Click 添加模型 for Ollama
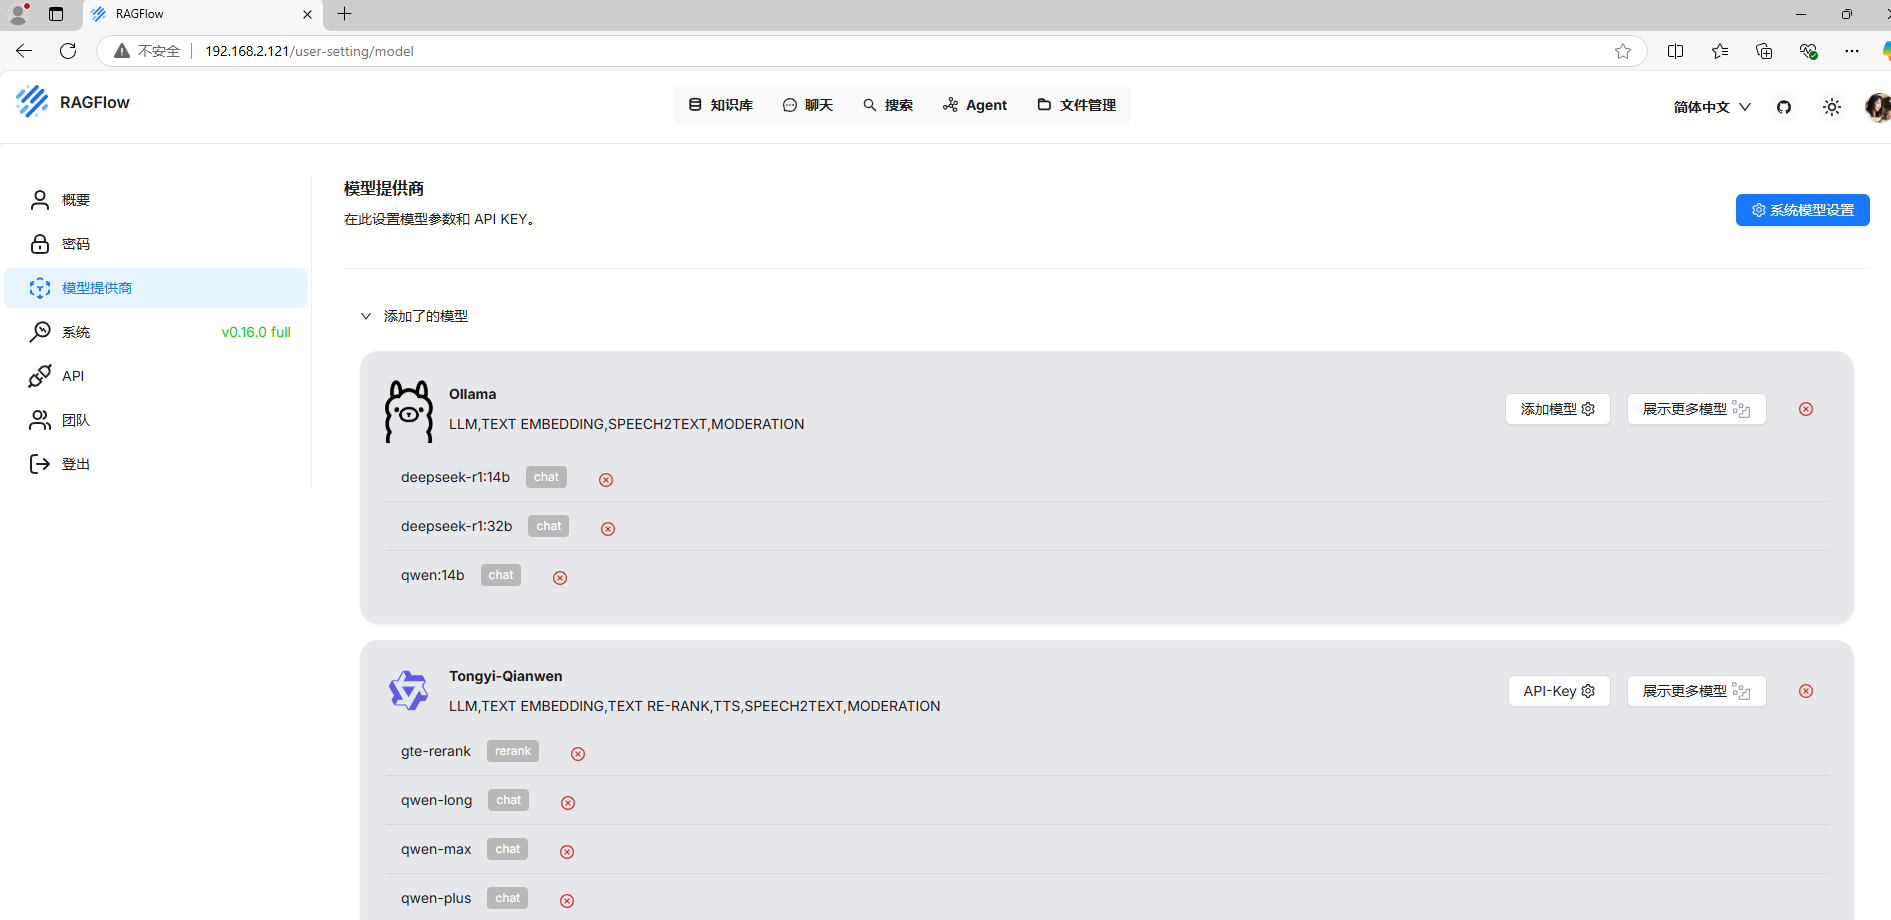 point(1557,409)
